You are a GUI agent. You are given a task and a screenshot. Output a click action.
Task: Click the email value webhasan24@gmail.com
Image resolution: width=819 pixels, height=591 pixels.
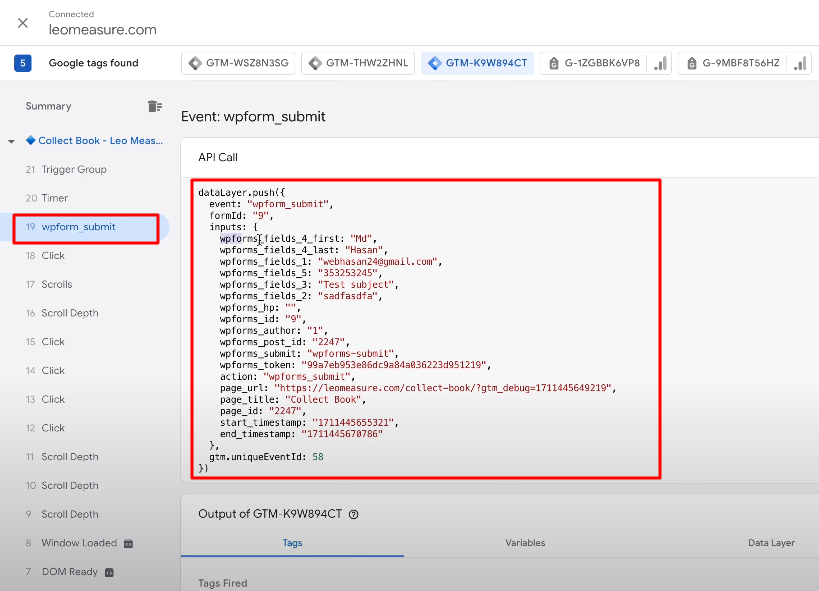(377, 262)
